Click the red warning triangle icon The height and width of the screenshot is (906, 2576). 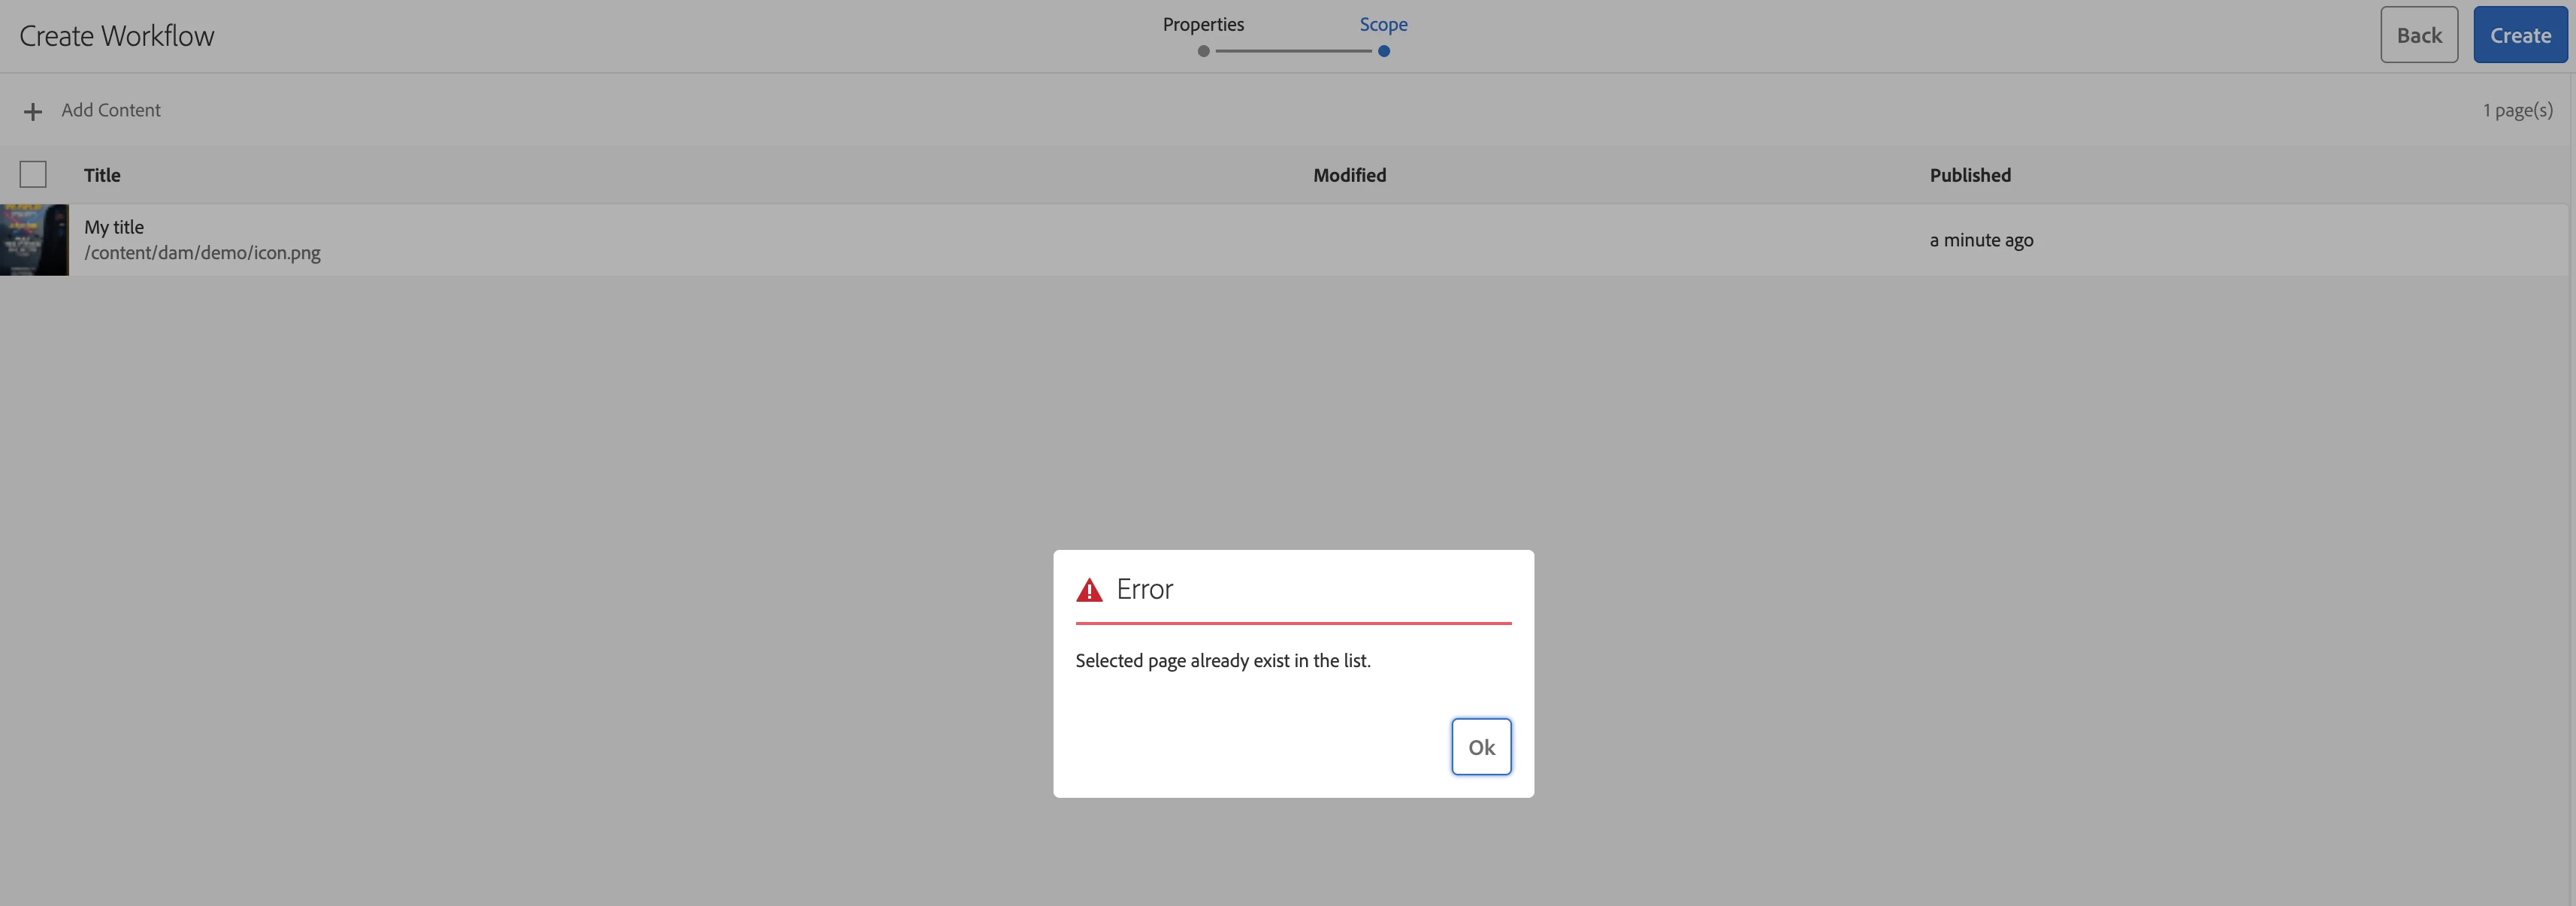(1089, 591)
